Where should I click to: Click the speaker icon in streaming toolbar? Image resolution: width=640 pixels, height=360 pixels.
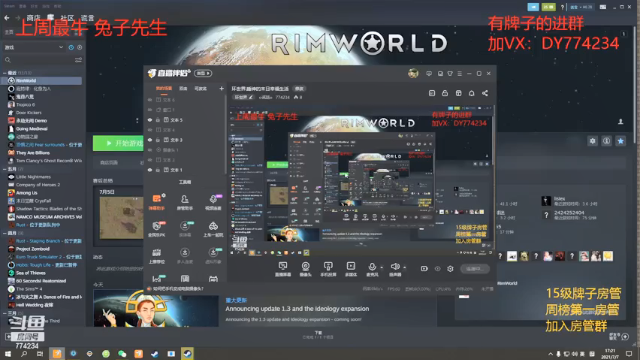click(395, 267)
